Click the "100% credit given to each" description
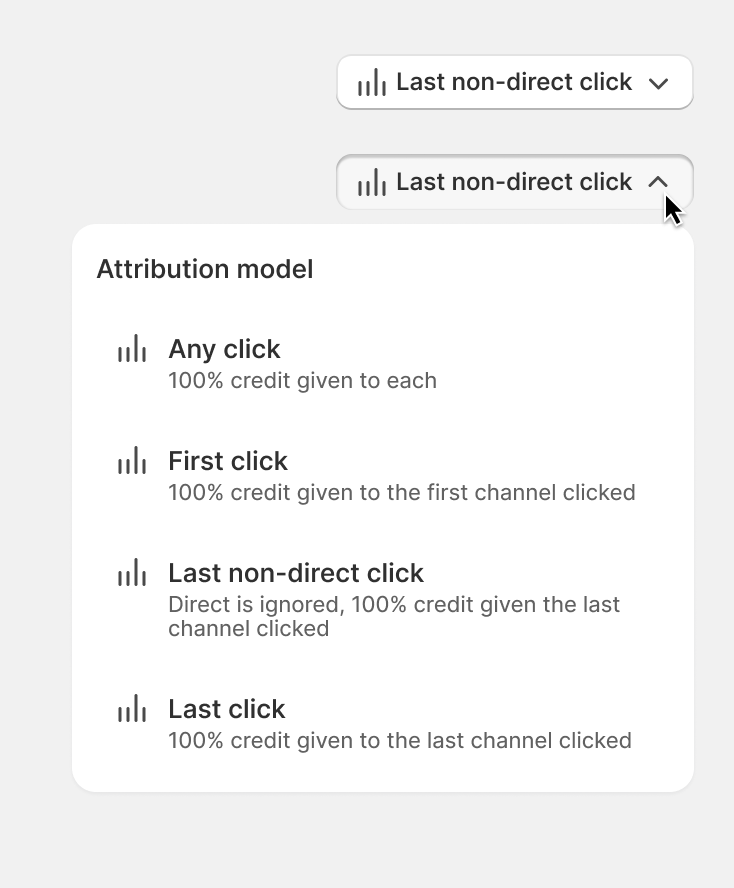Screen dimensions: 734x888 pos(302,381)
